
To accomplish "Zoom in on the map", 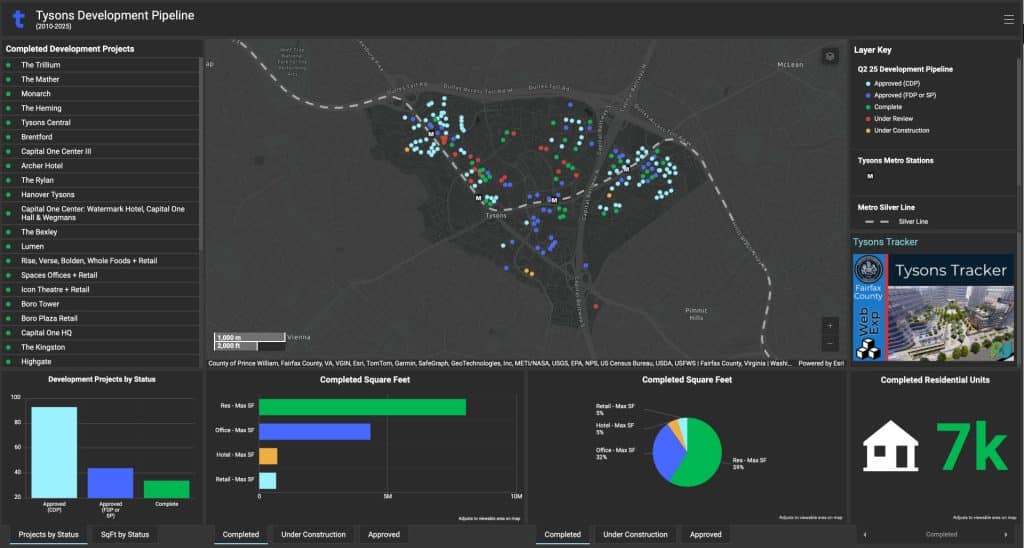I will pos(829,325).
